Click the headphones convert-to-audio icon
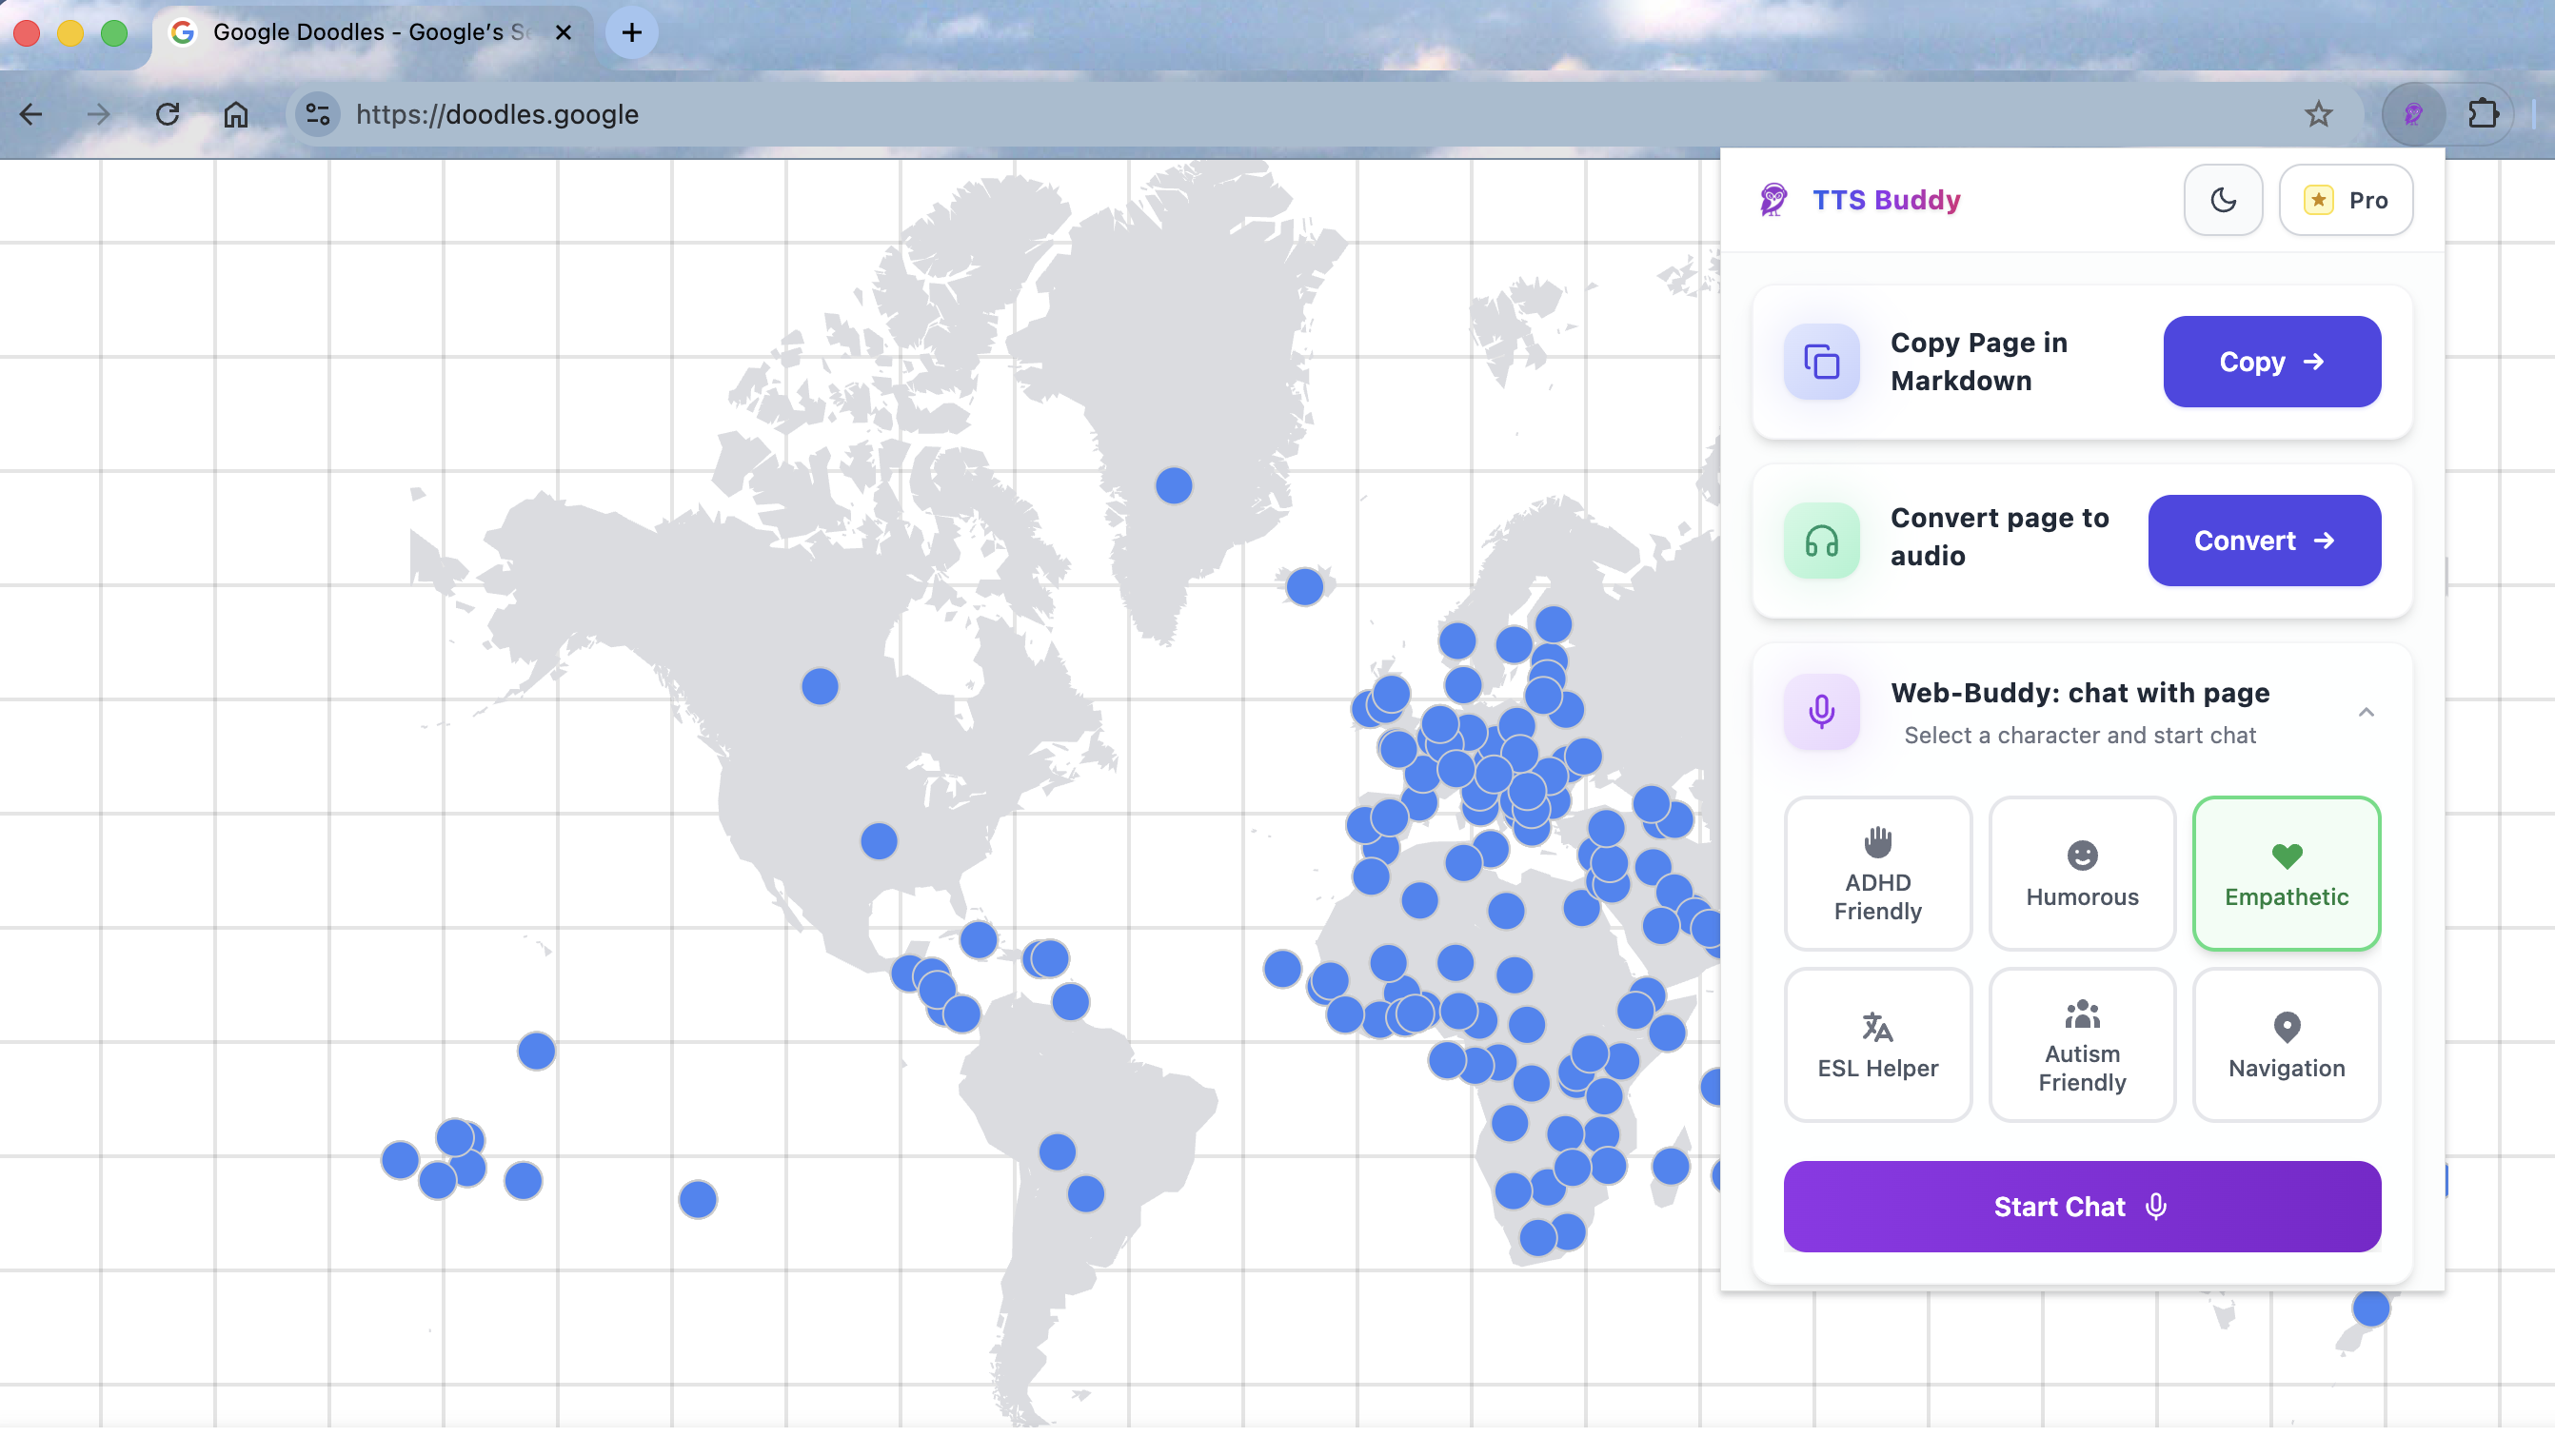This screenshot has width=2555, height=1456. click(1821, 540)
